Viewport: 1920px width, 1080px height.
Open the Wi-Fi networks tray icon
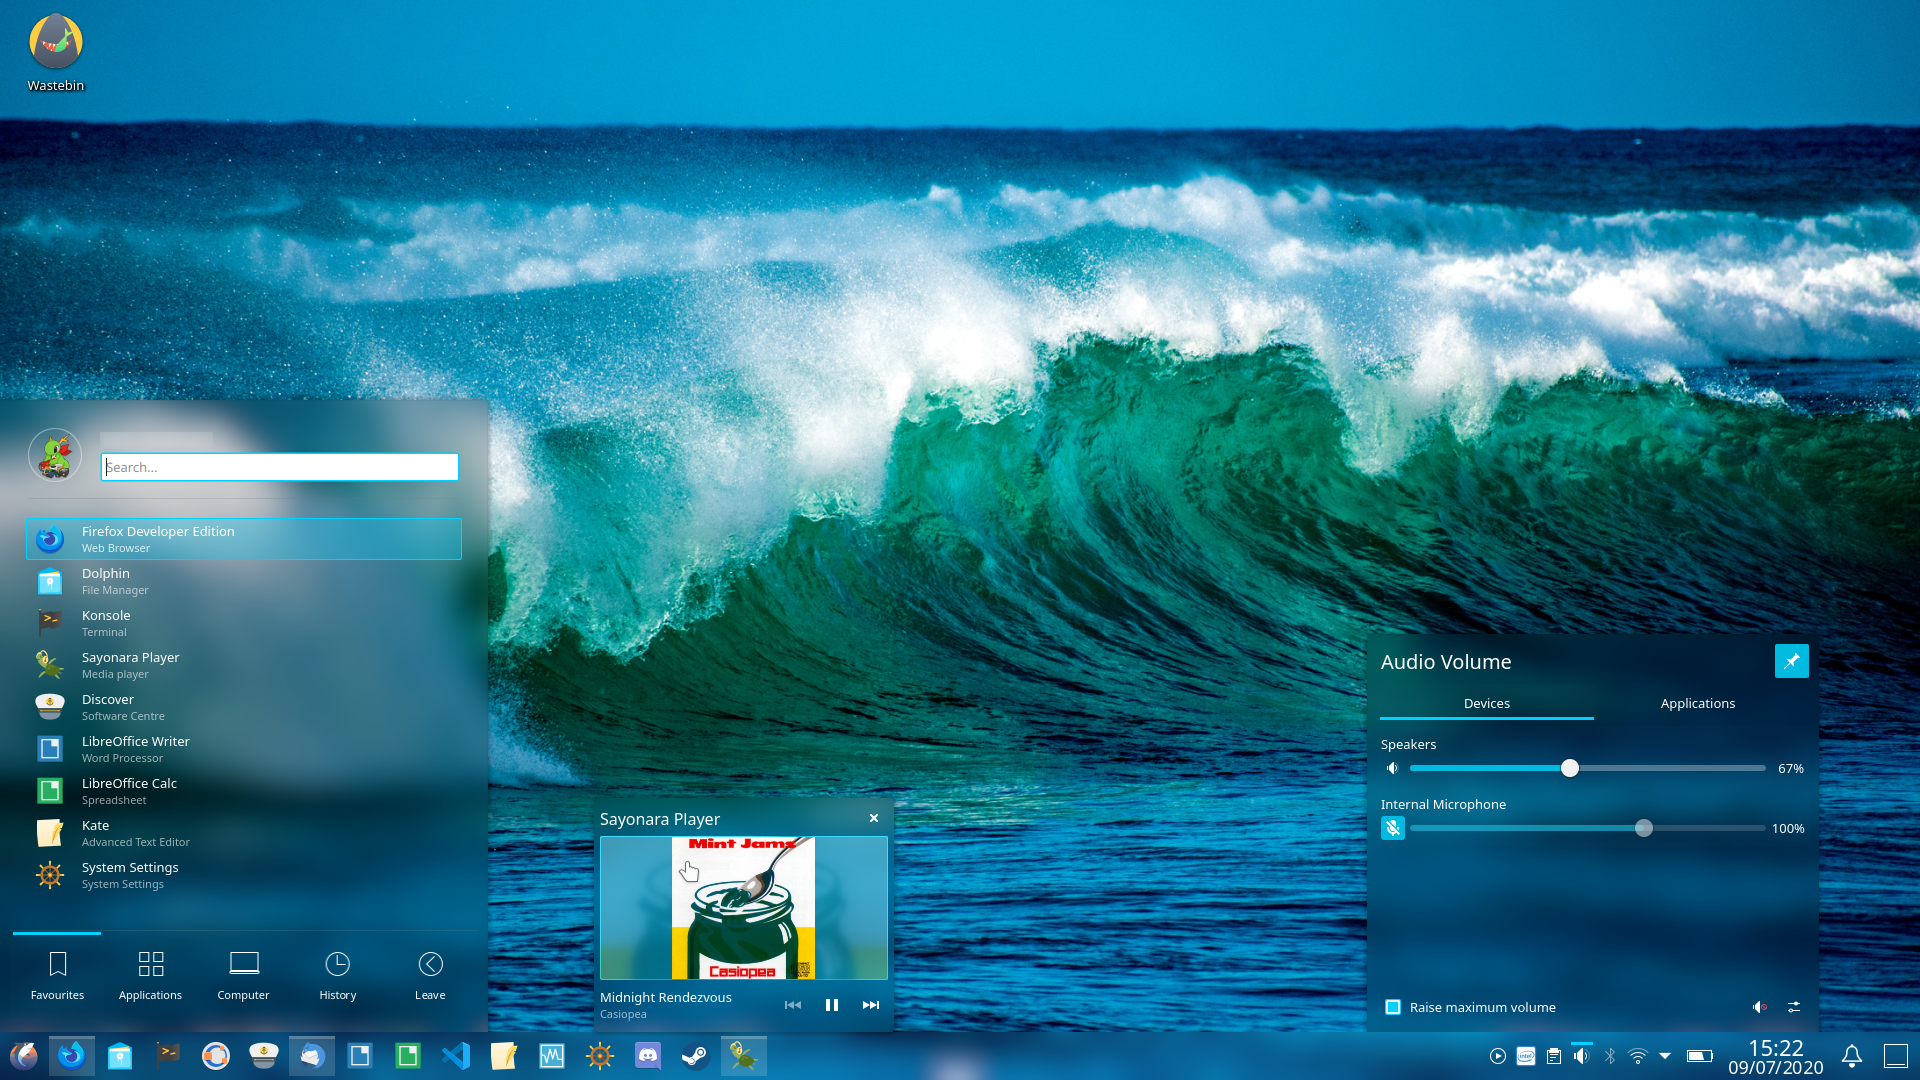(1638, 1056)
